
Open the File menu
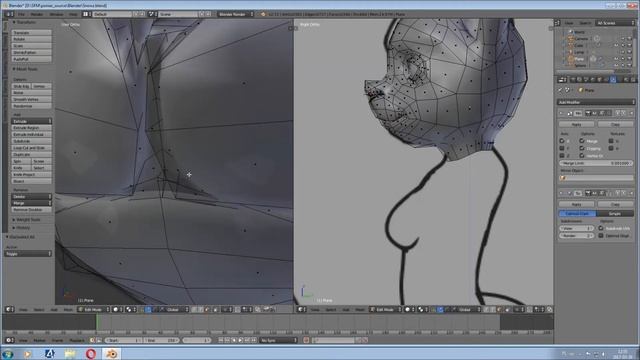[21, 14]
